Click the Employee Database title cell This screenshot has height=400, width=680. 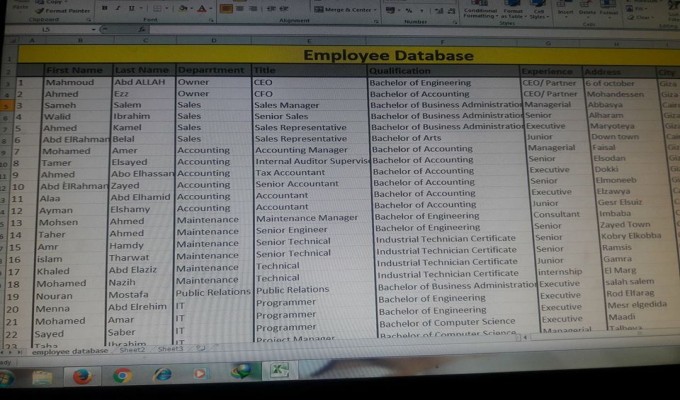pyautogui.click(x=374, y=54)
